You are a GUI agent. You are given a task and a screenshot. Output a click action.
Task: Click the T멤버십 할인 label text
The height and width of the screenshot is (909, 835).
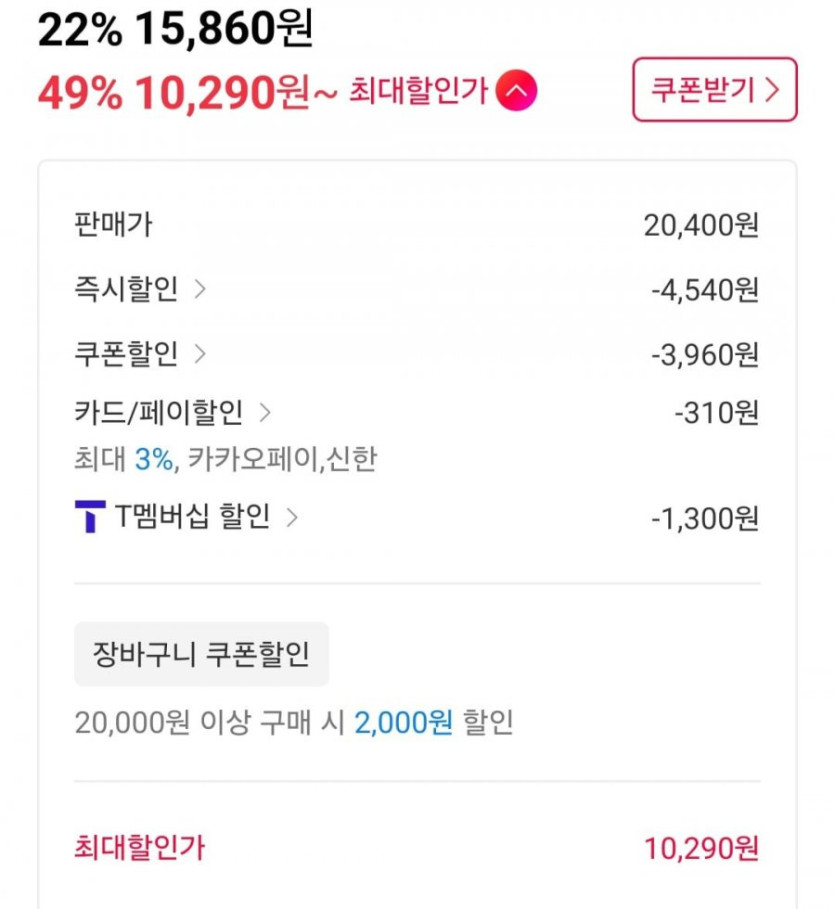tap(192, 517)
